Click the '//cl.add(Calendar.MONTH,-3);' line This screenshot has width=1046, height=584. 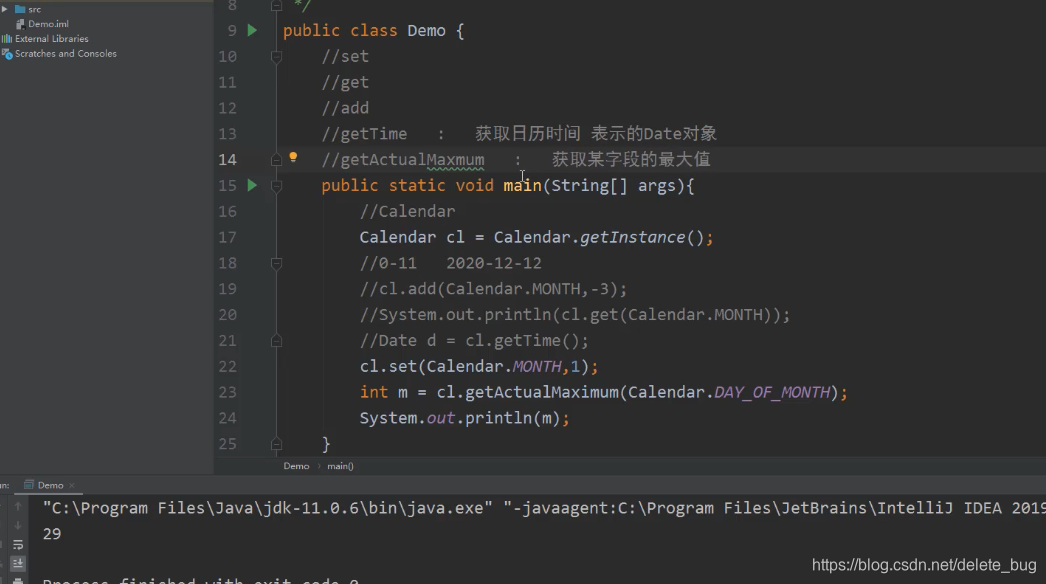[494, 289]
